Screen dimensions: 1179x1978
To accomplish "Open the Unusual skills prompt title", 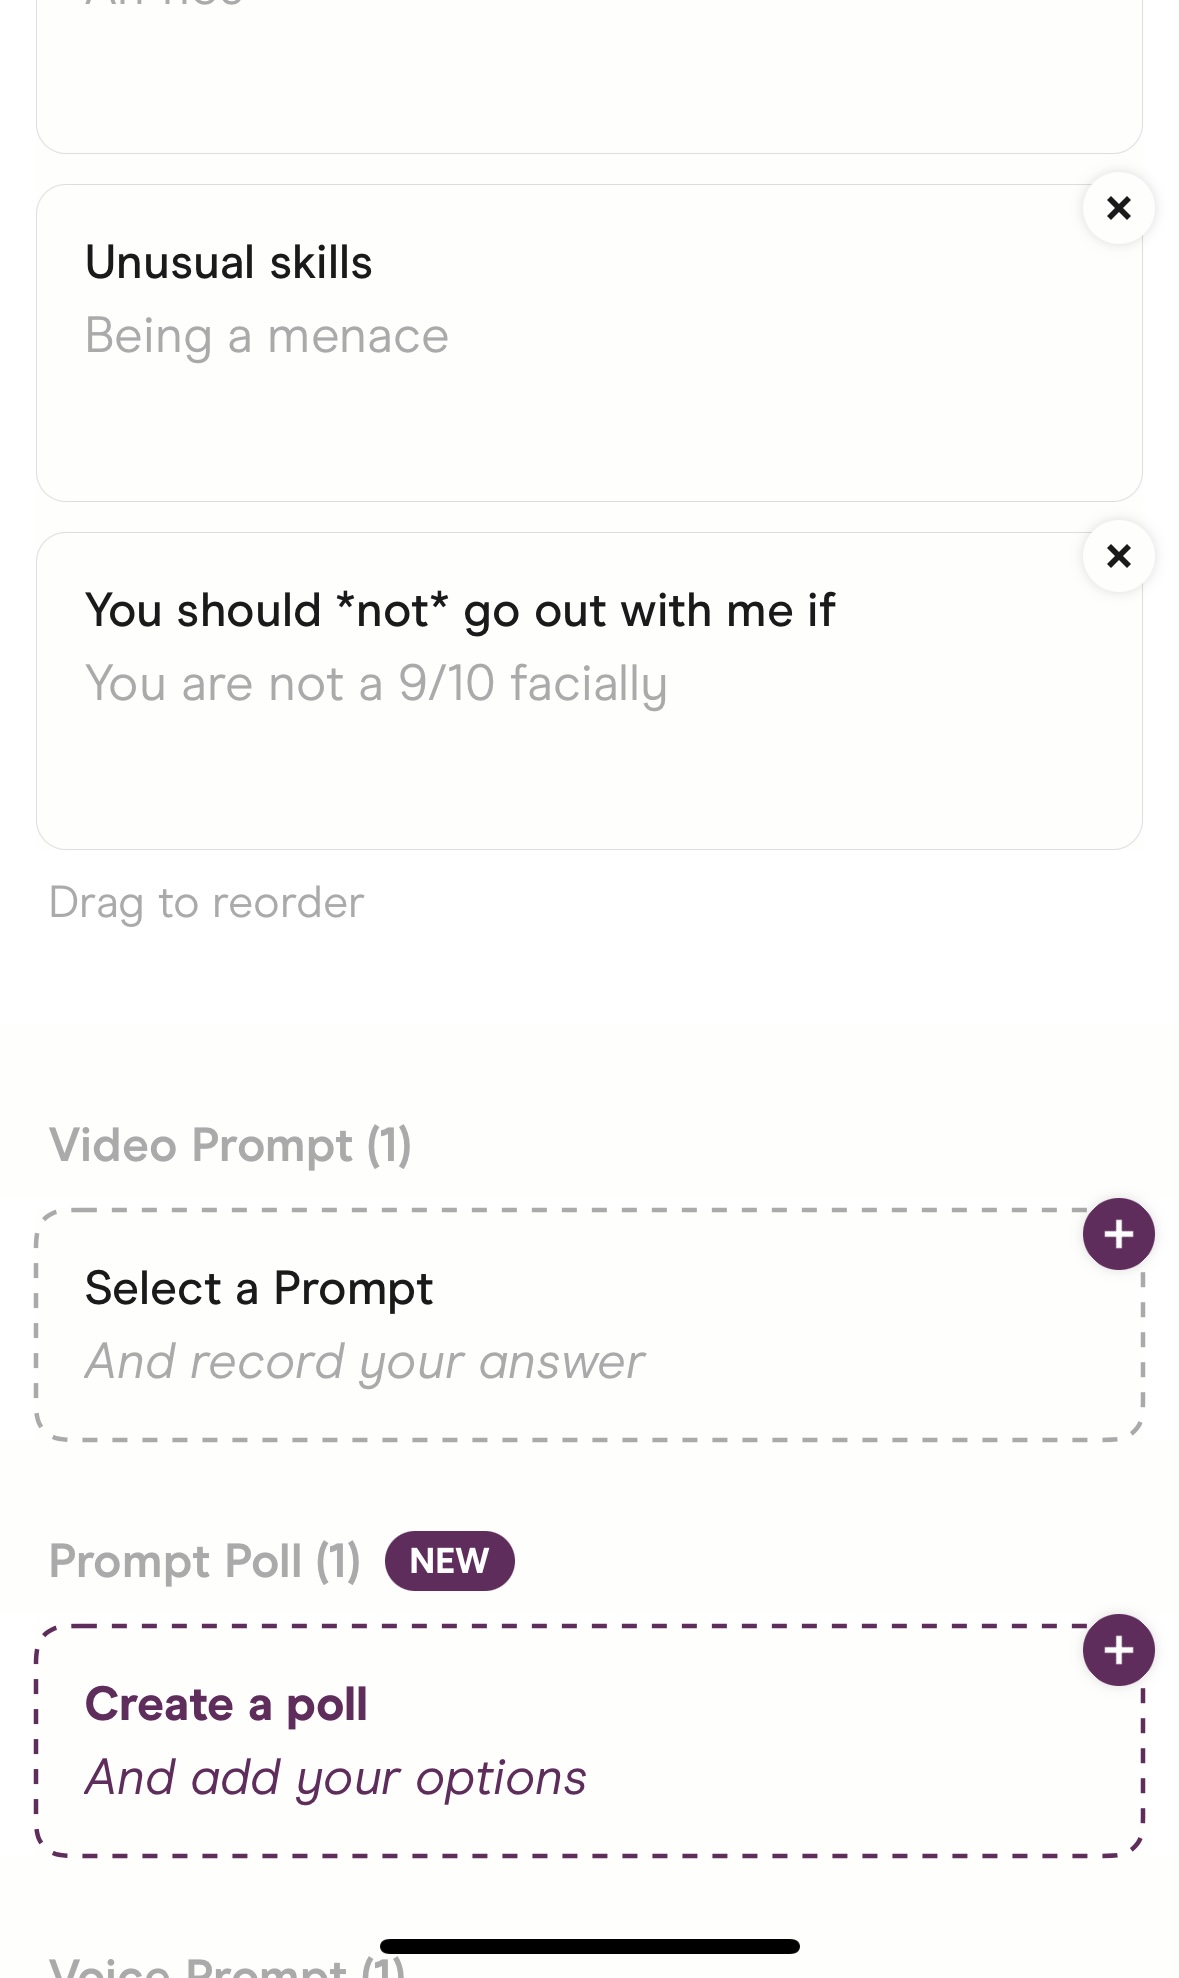I will 229,263.
